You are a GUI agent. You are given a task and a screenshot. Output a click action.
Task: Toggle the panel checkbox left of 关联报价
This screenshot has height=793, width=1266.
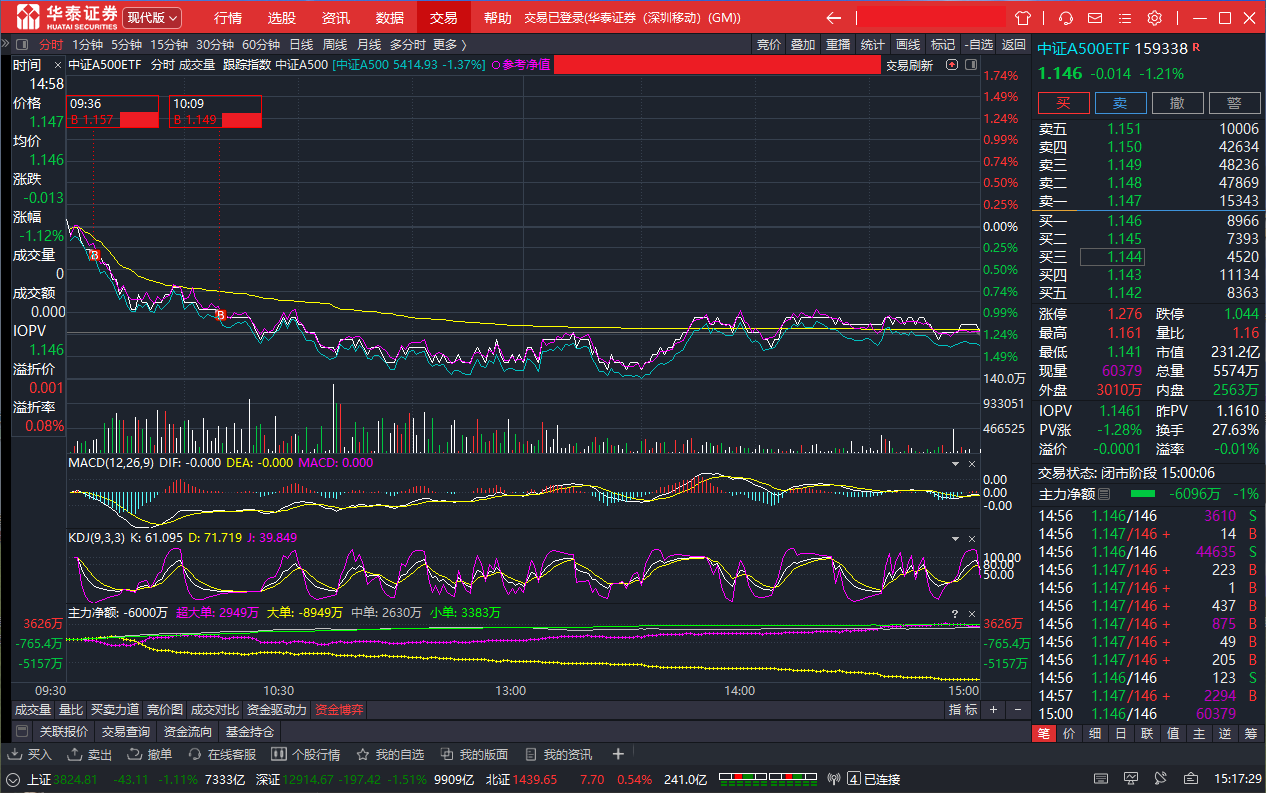[x=22, y=732]
